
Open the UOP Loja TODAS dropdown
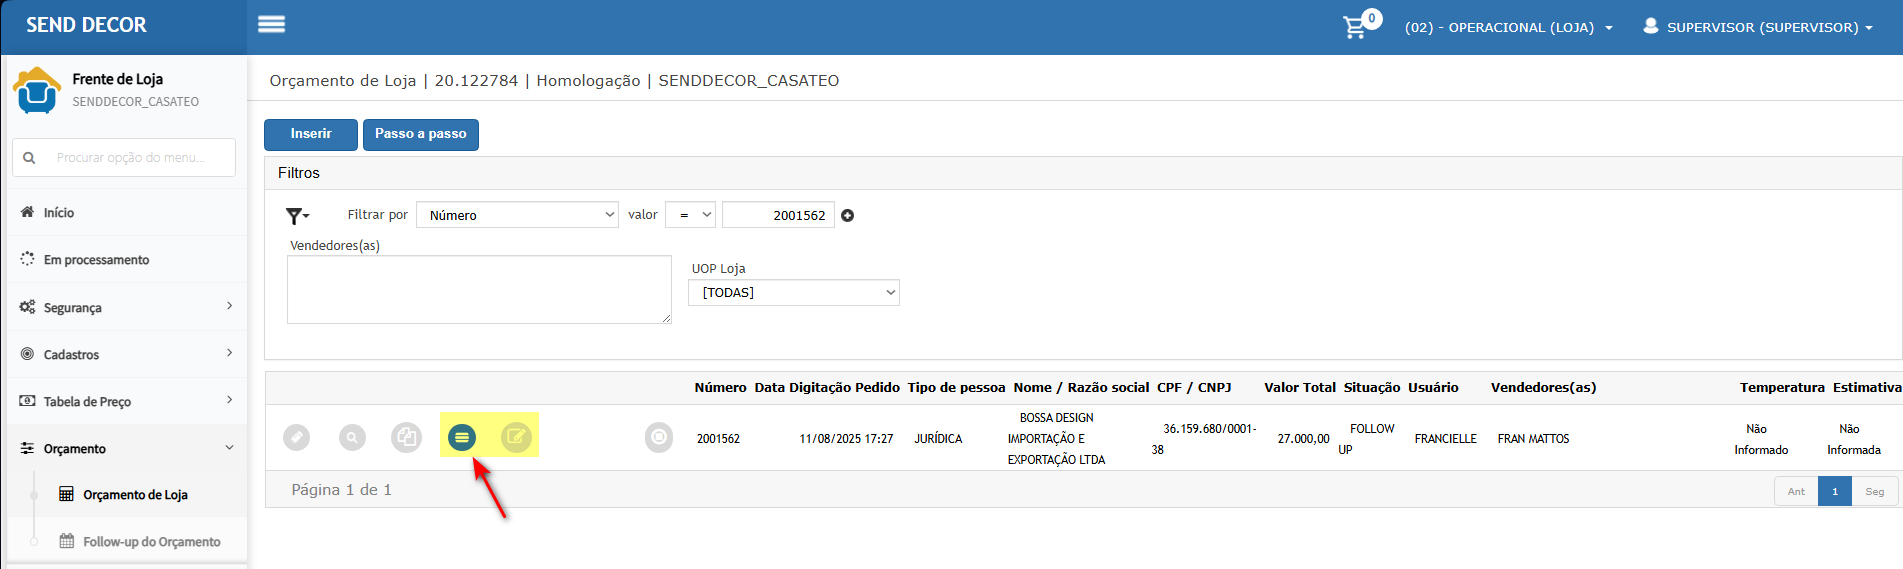794,293
